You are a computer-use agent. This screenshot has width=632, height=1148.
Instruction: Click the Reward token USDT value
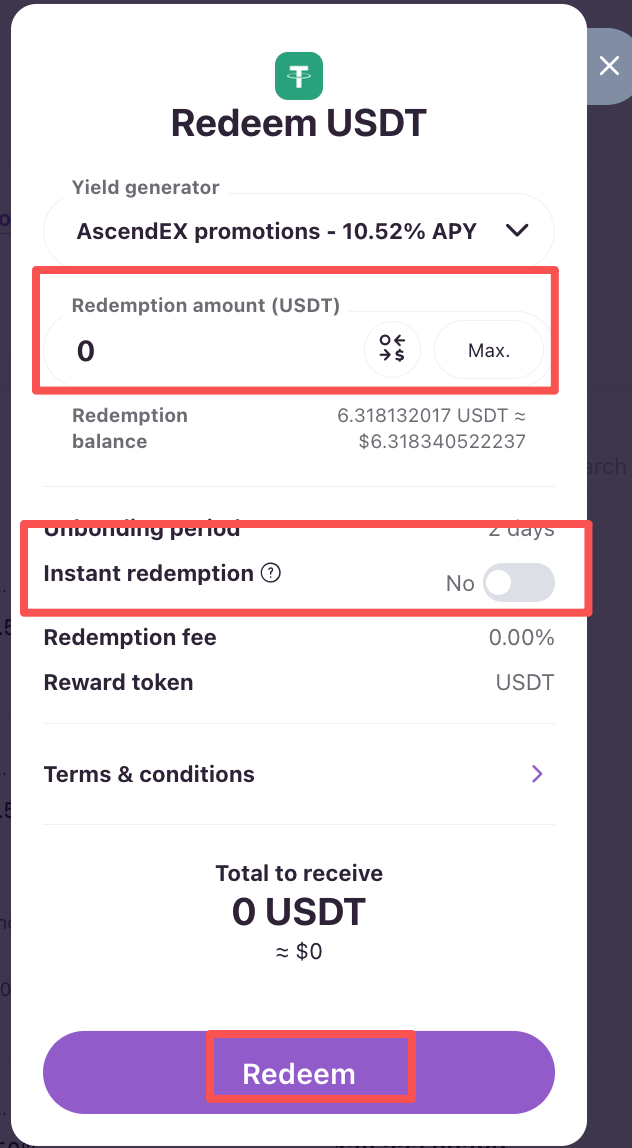[x=525, y=683]
